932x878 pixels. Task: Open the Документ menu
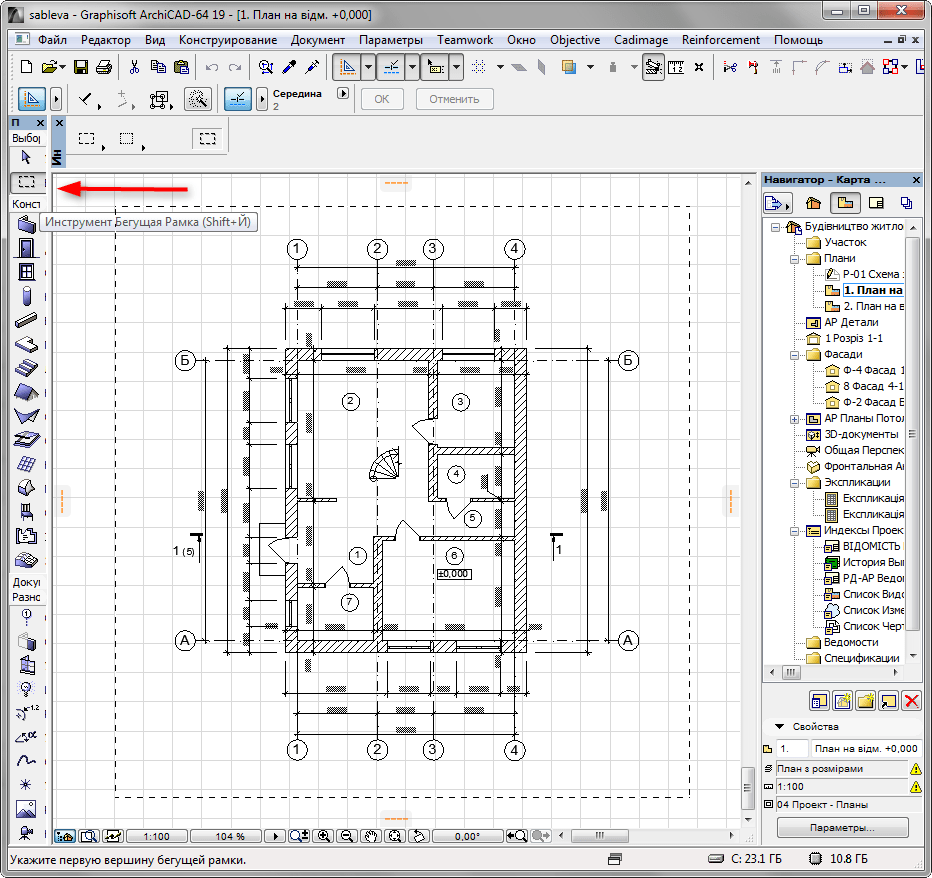pyautogui.click(x=318, y=40)
